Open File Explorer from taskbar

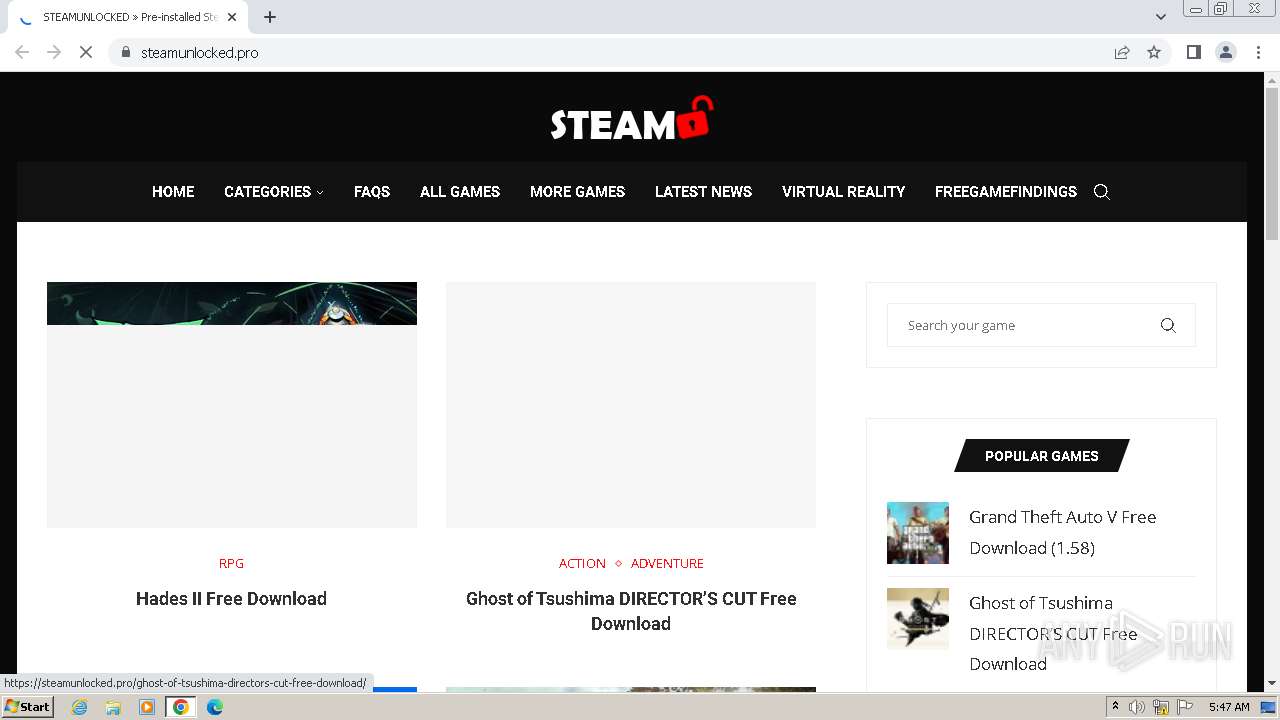[113, 707]
